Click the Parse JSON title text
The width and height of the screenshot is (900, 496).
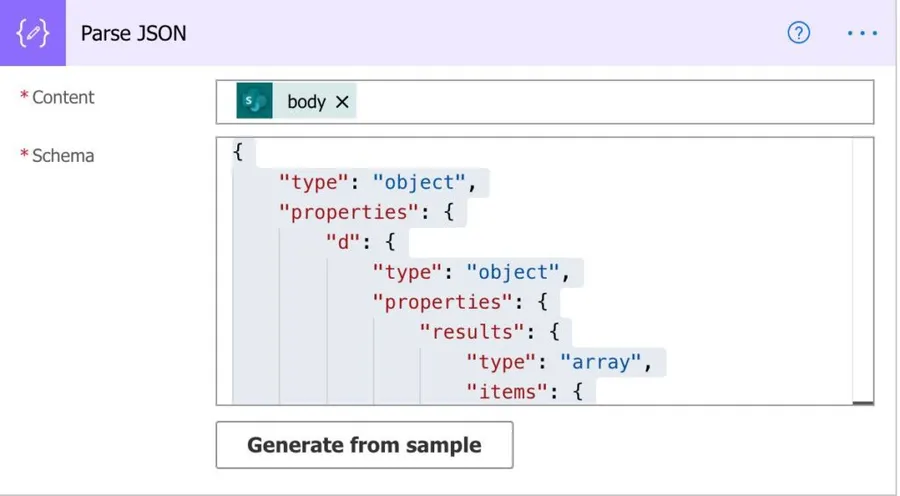tap(133, 33)
